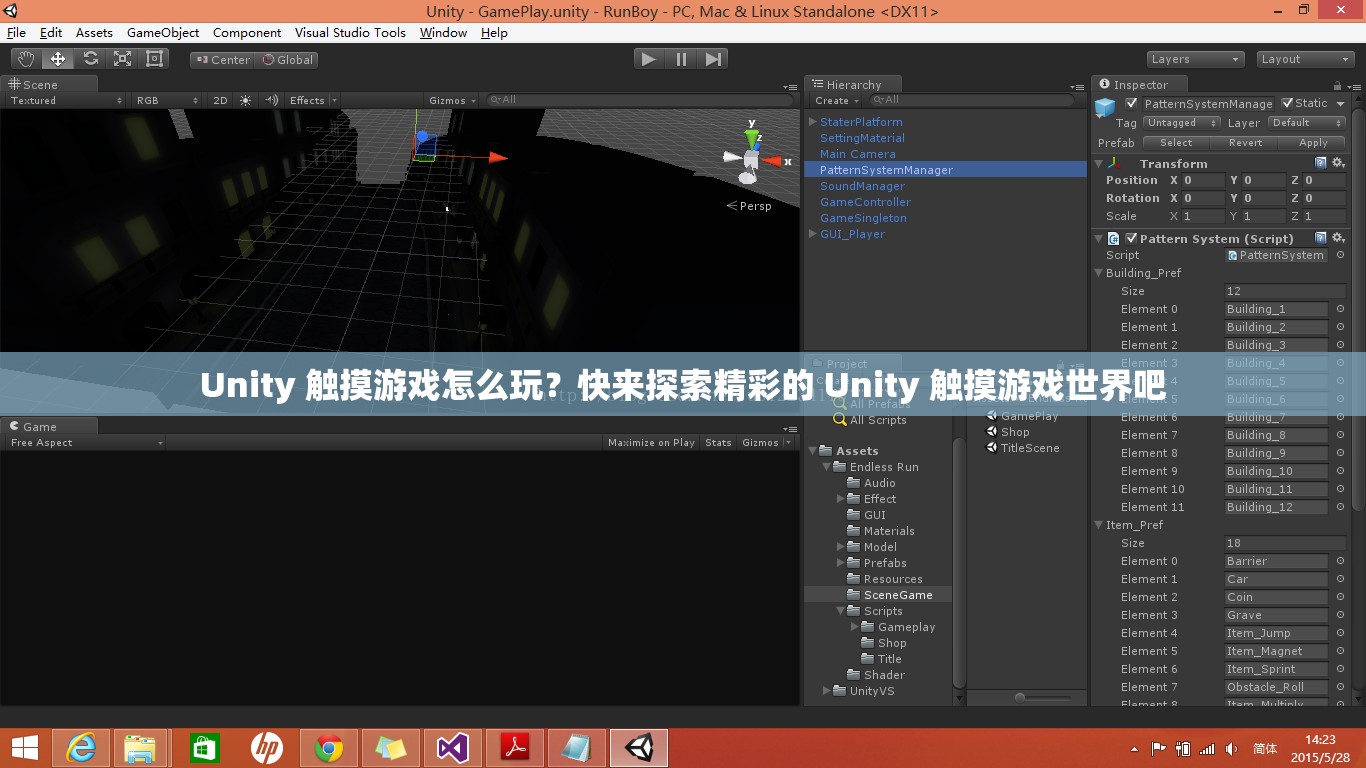This screenshot has width=1366, height=768.
Task: Open the Assets menu
Action: (94, 32)
